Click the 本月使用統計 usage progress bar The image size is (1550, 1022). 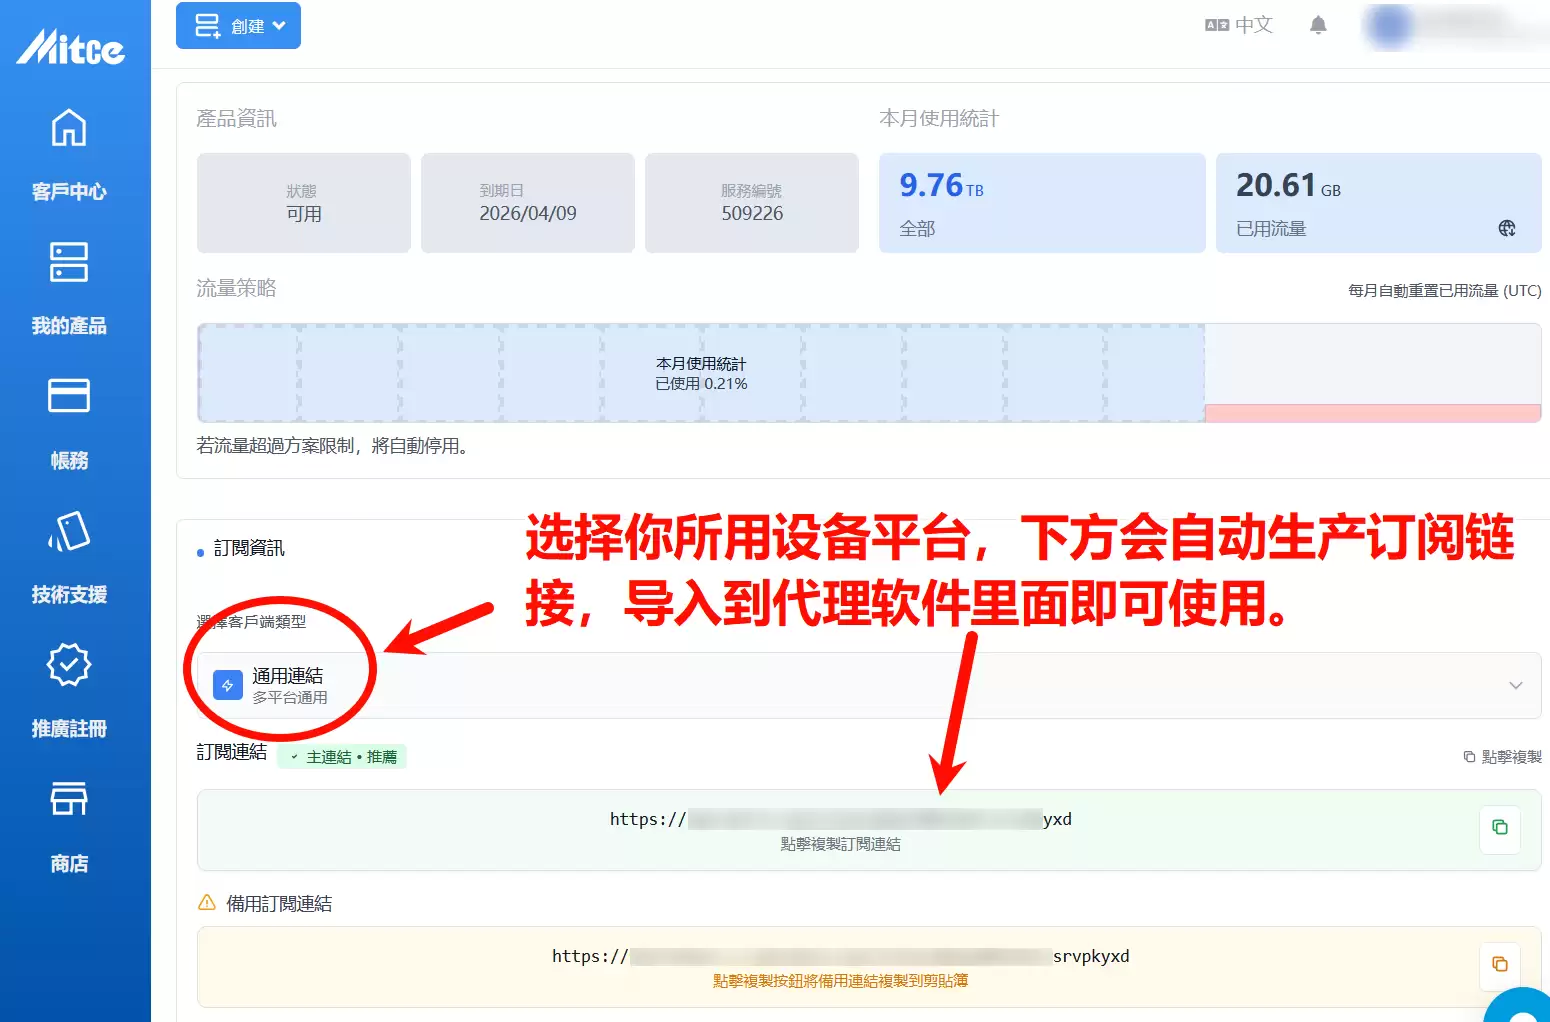coord(700,373)
